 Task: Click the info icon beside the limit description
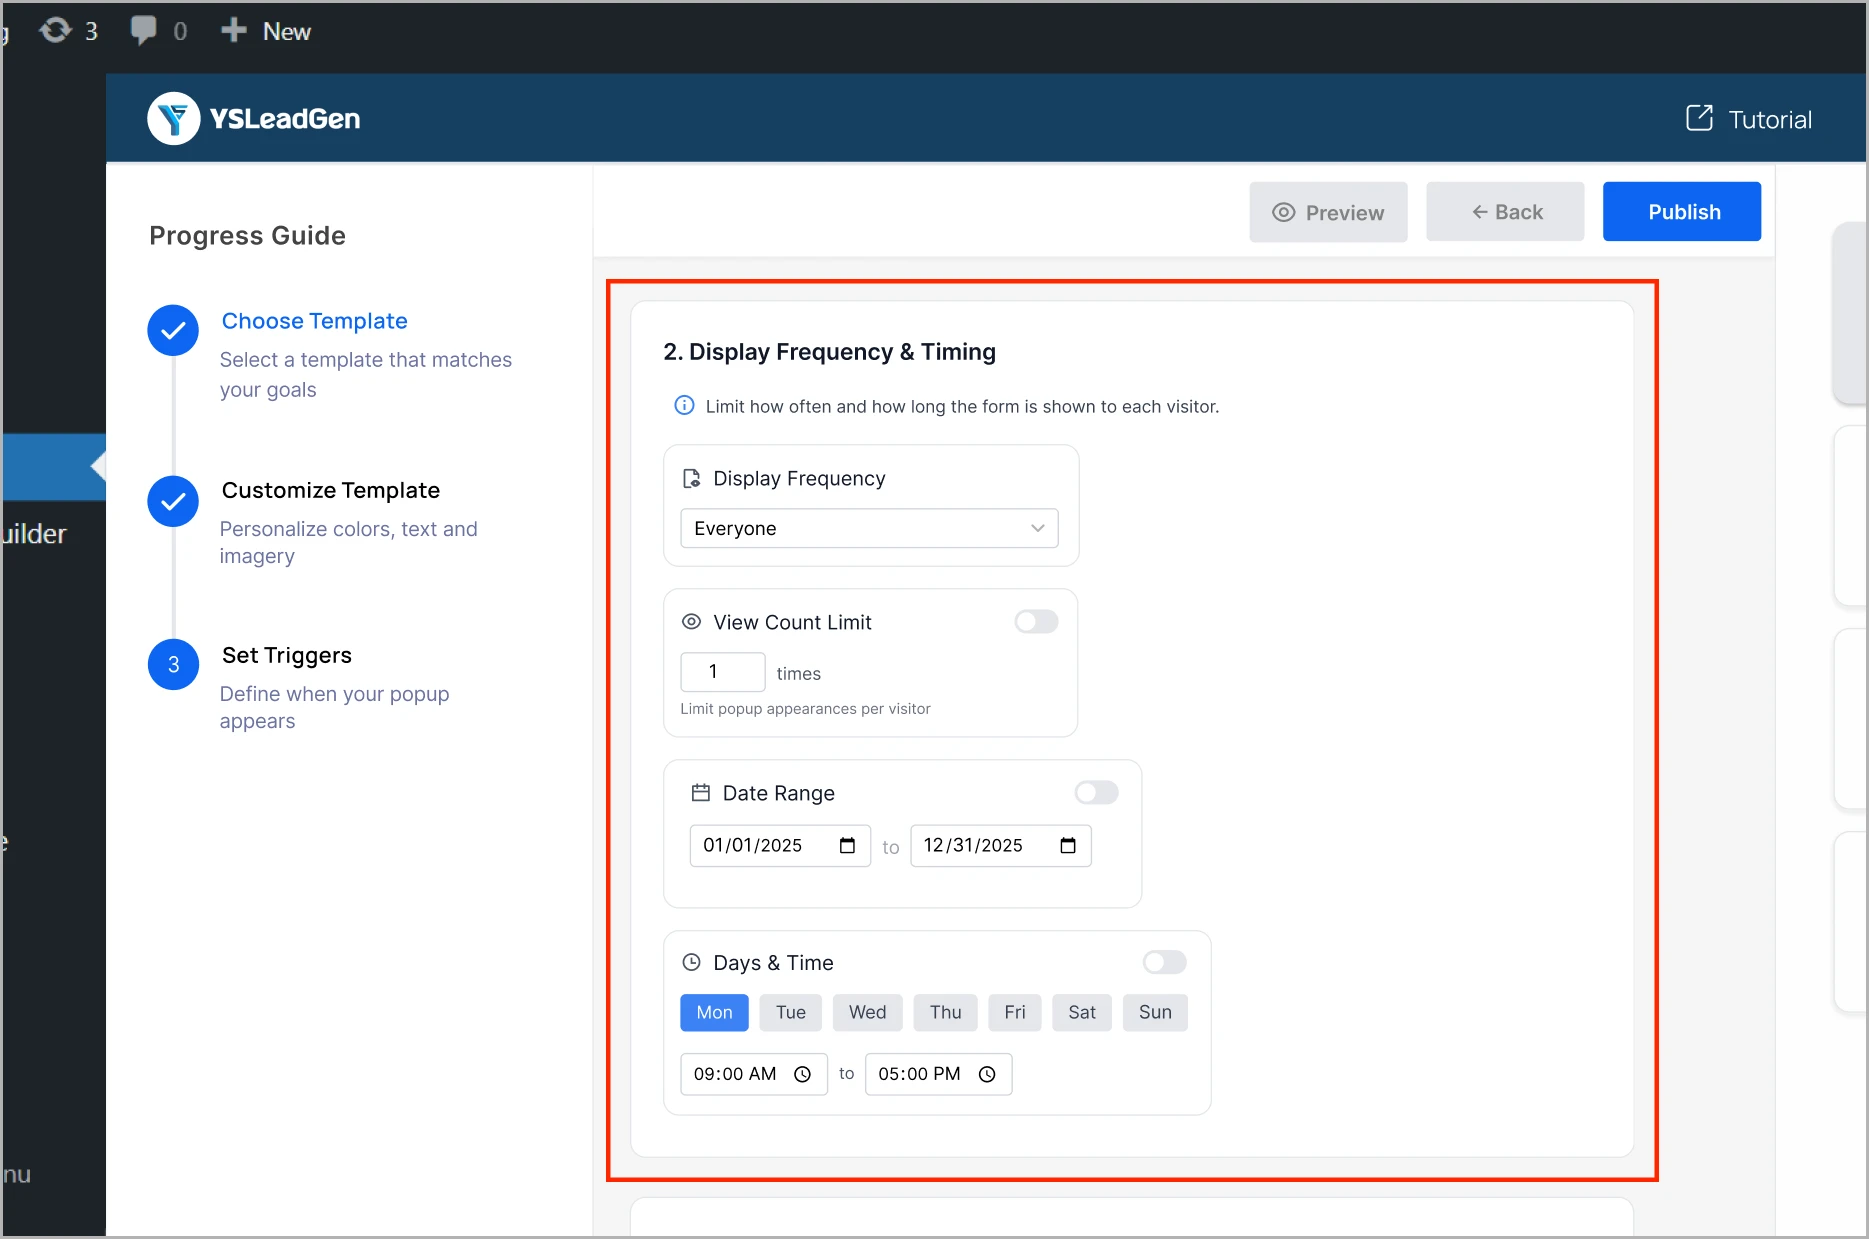[684, 405]
